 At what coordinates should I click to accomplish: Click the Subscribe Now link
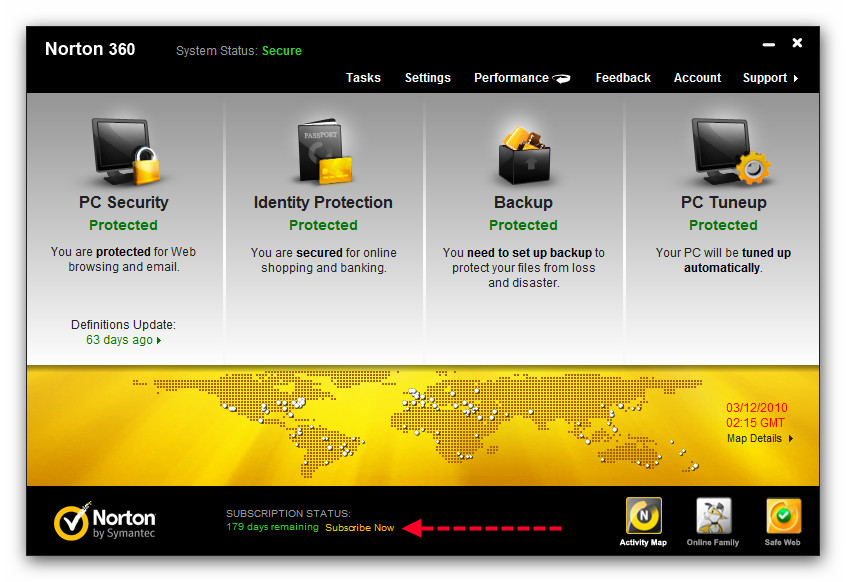pyautogui.click(x=359, y=528)
